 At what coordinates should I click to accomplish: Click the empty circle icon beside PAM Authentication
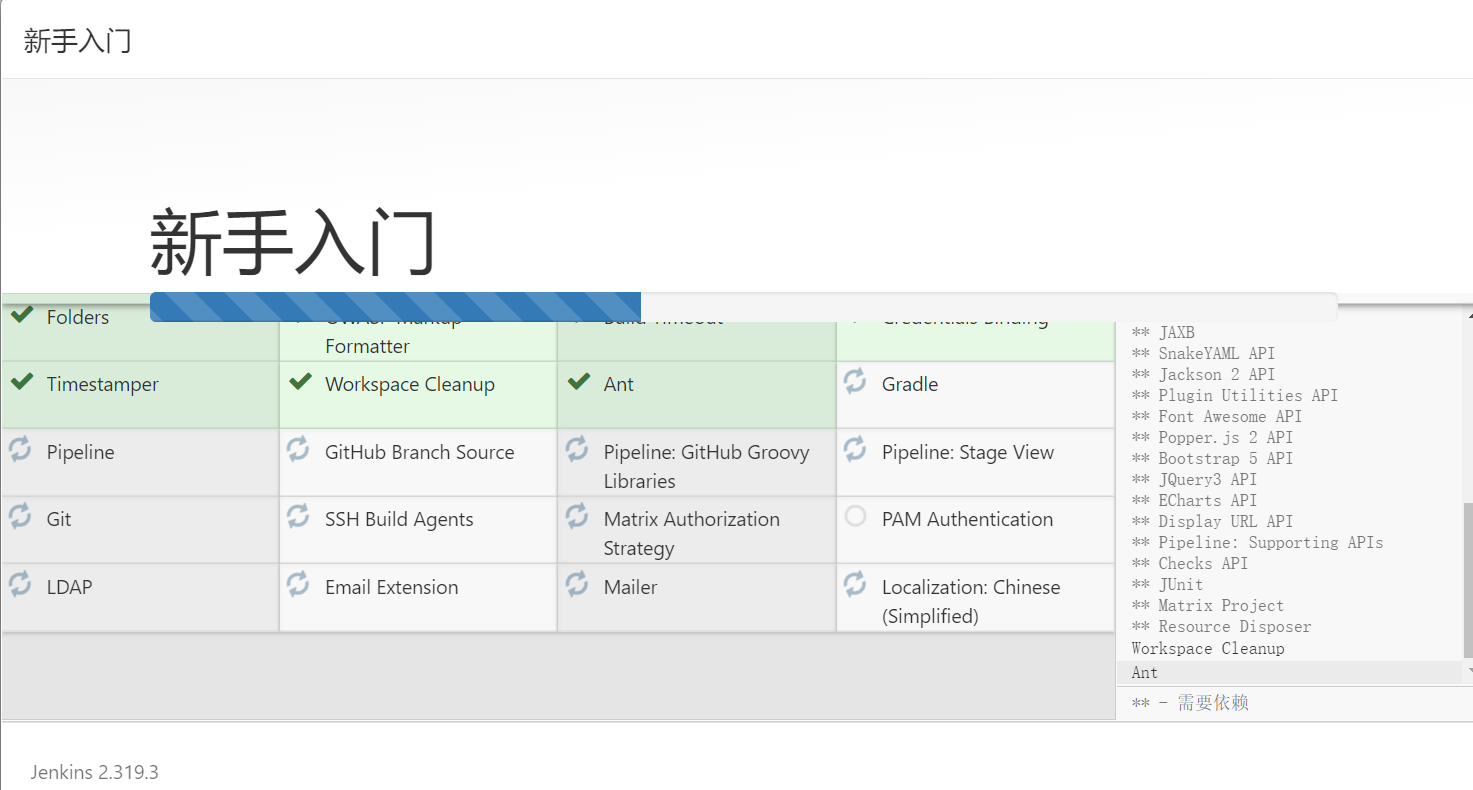(x=855, y=516)
